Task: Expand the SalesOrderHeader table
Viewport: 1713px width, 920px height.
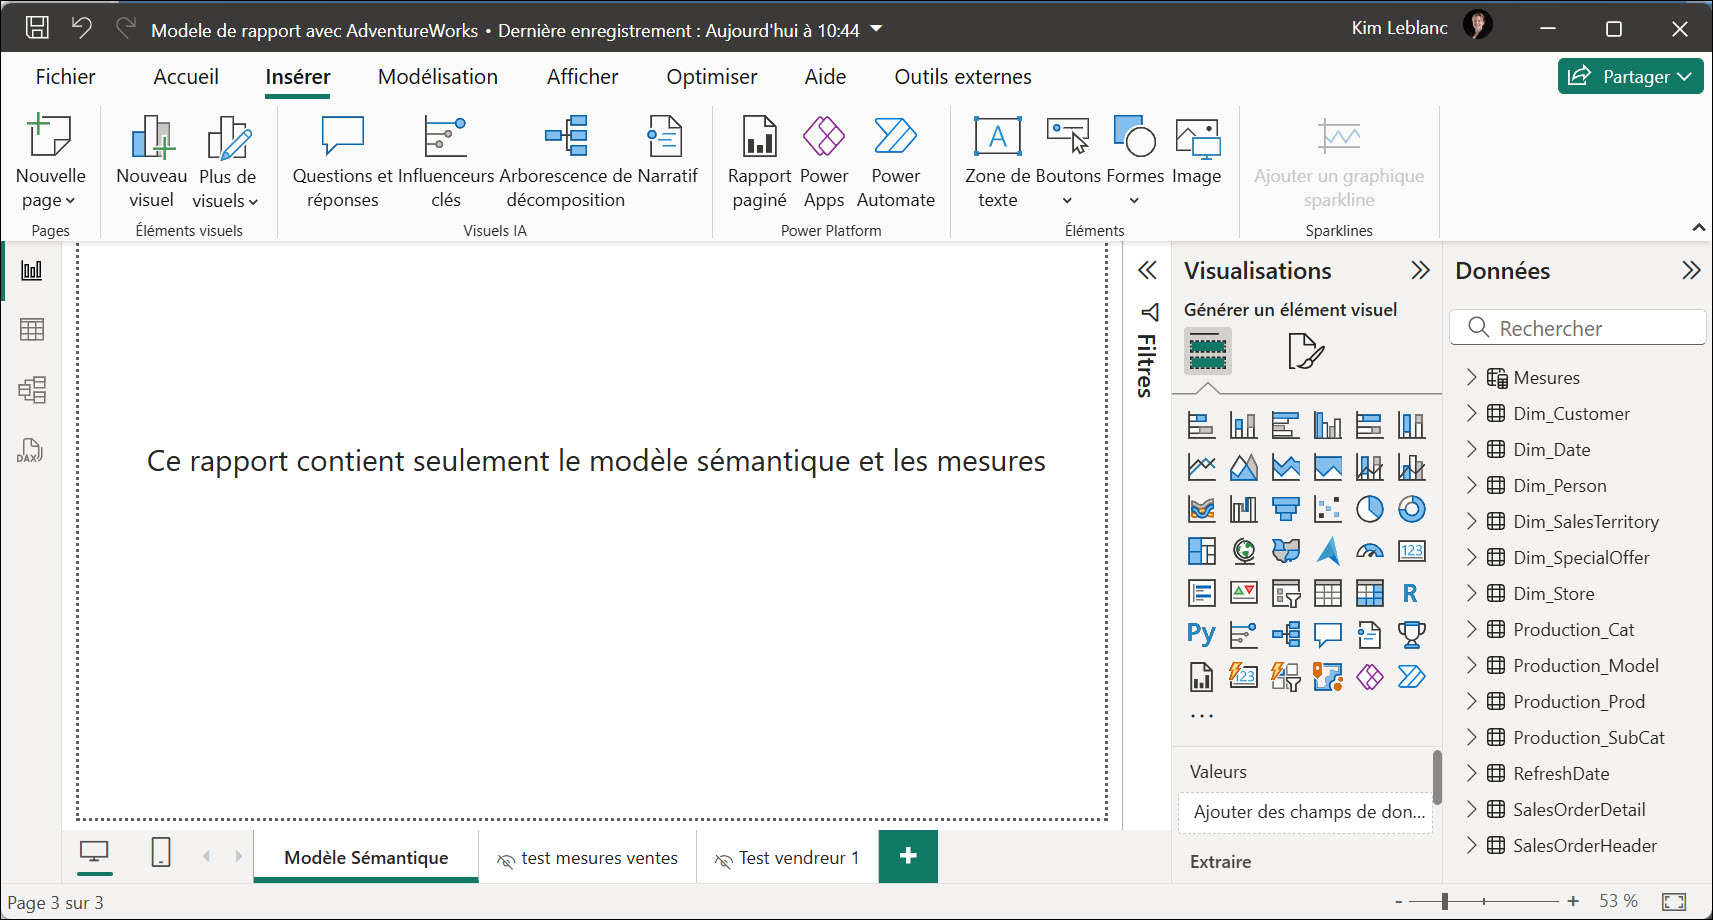Action: [x=1471, y=845]
